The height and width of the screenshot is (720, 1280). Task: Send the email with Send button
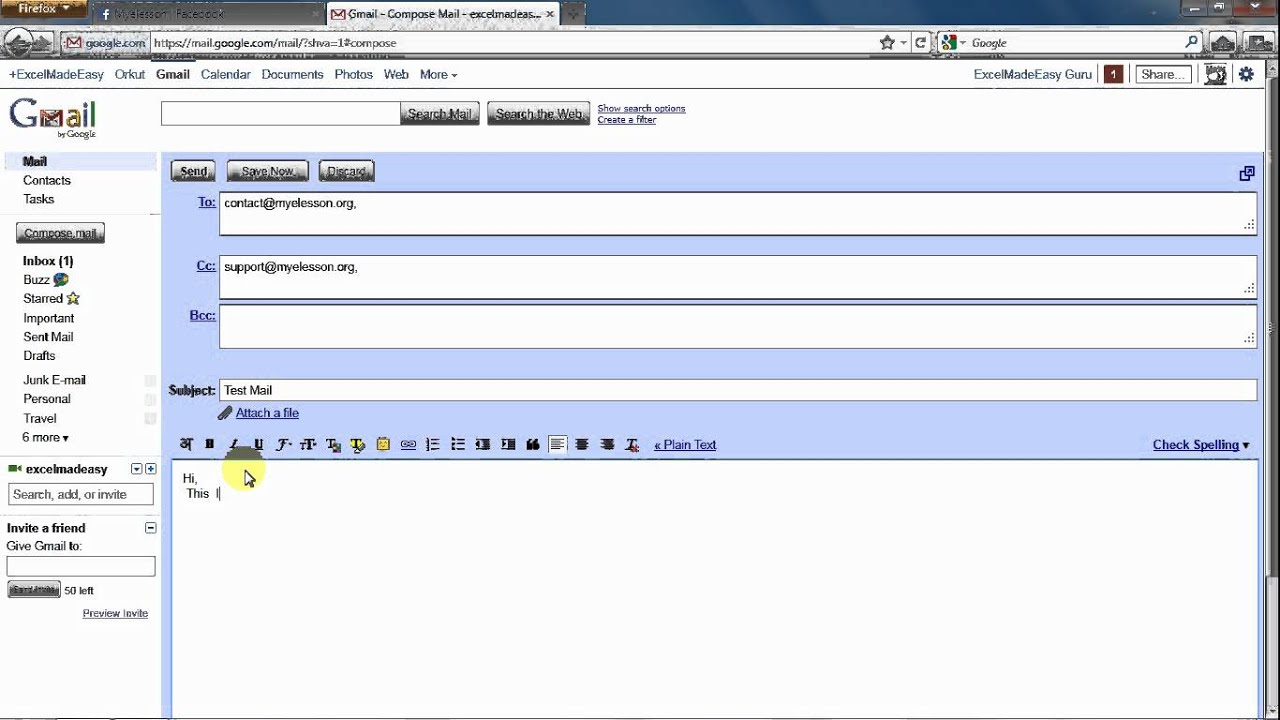(193, 171)
